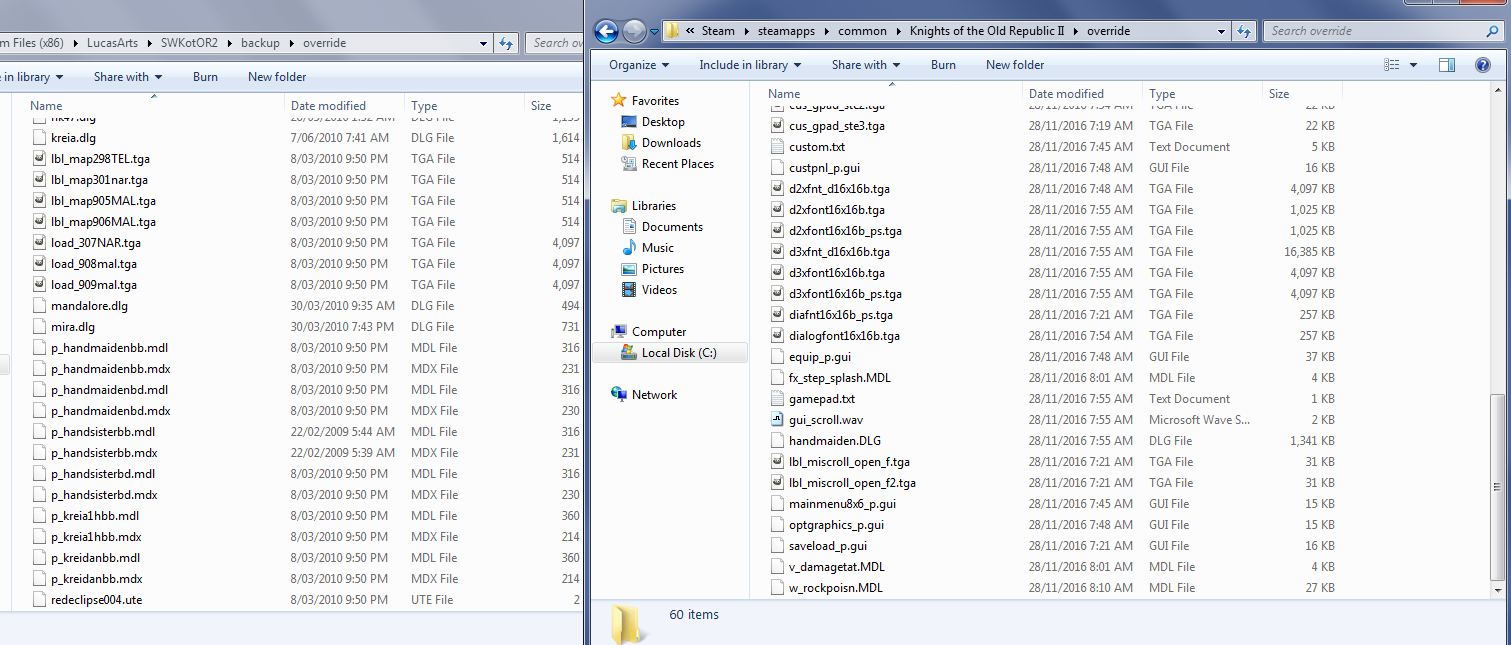The image size is (1511, 645).
Task: Open Desktop in Favorites
Action: coord(663,122)
